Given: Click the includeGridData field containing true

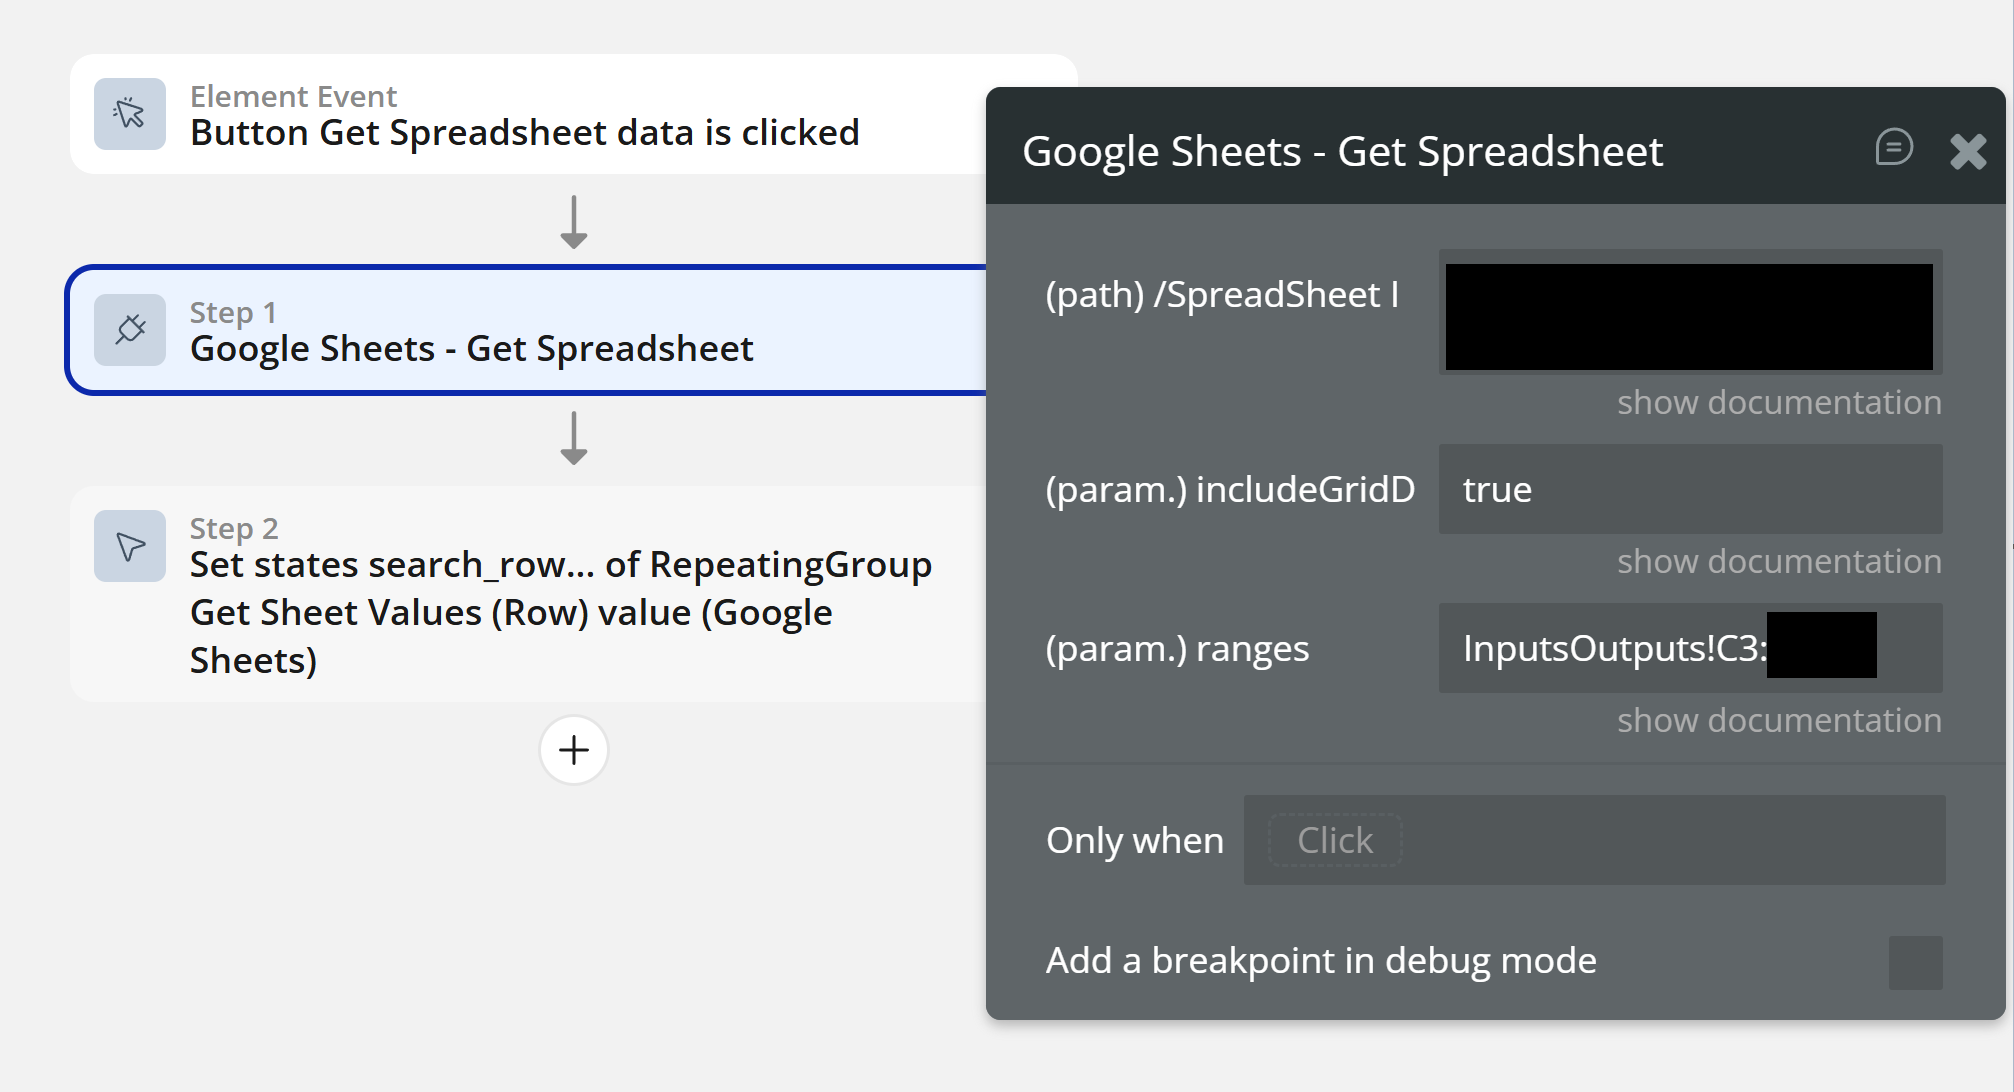Looking at the screenshot, I should (1690, 489).
